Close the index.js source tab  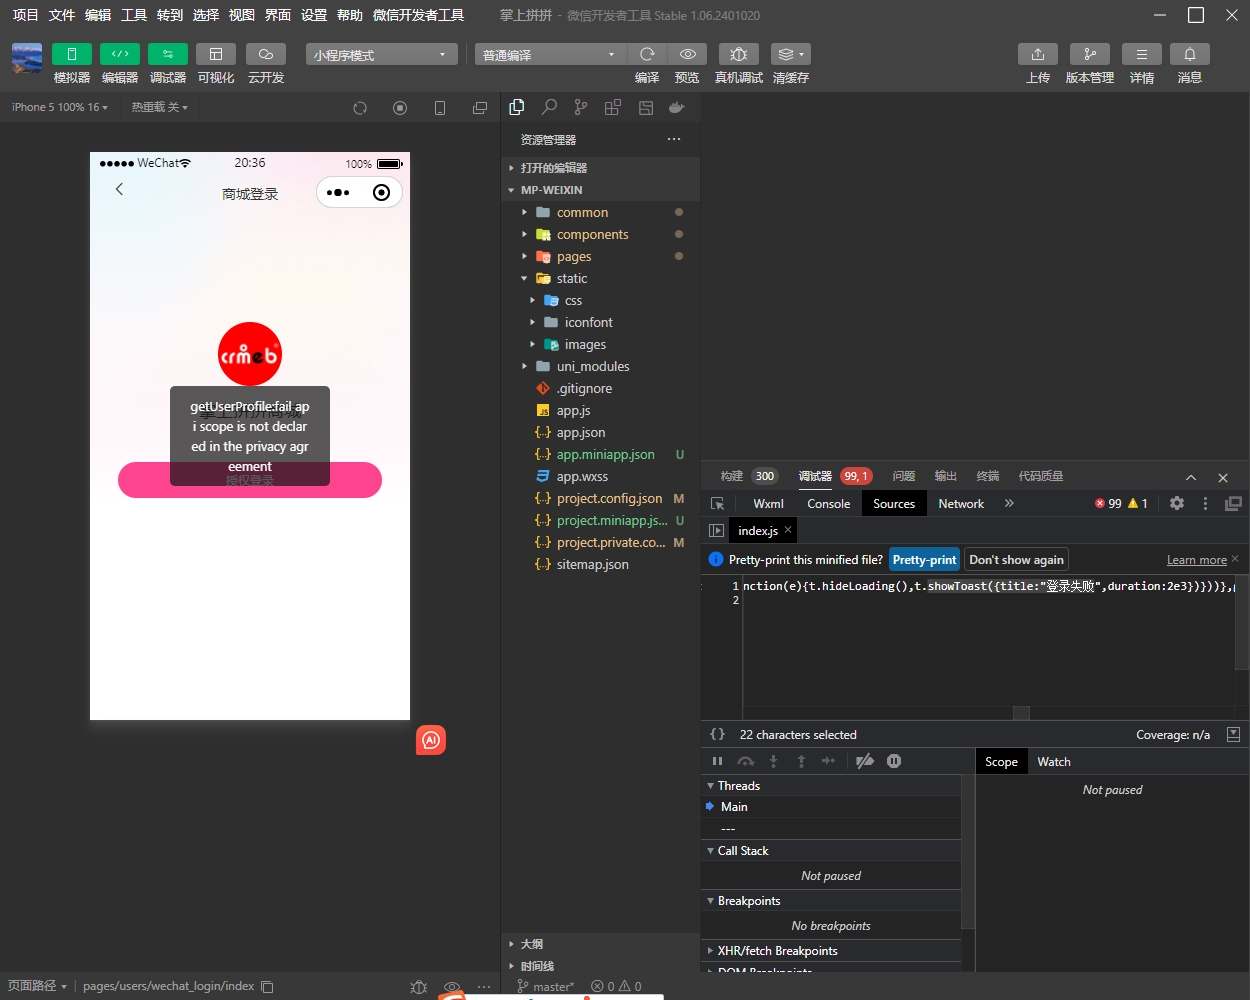(788, 530)
